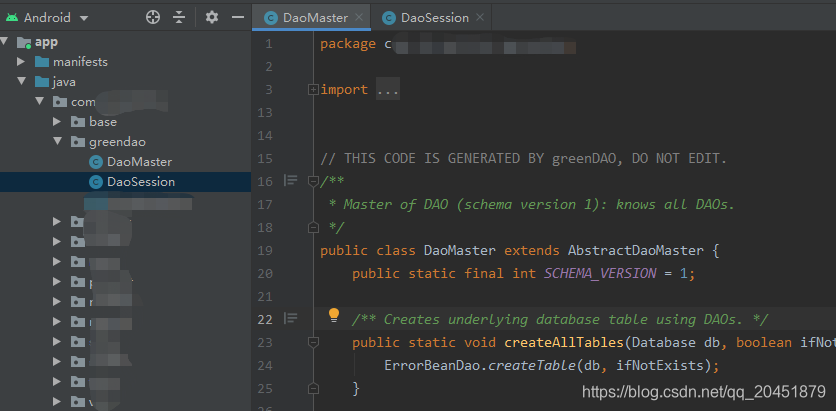Click line number 24 in gutter
The width and height of the screenshot is (836, 411).
tap(265, 365)
